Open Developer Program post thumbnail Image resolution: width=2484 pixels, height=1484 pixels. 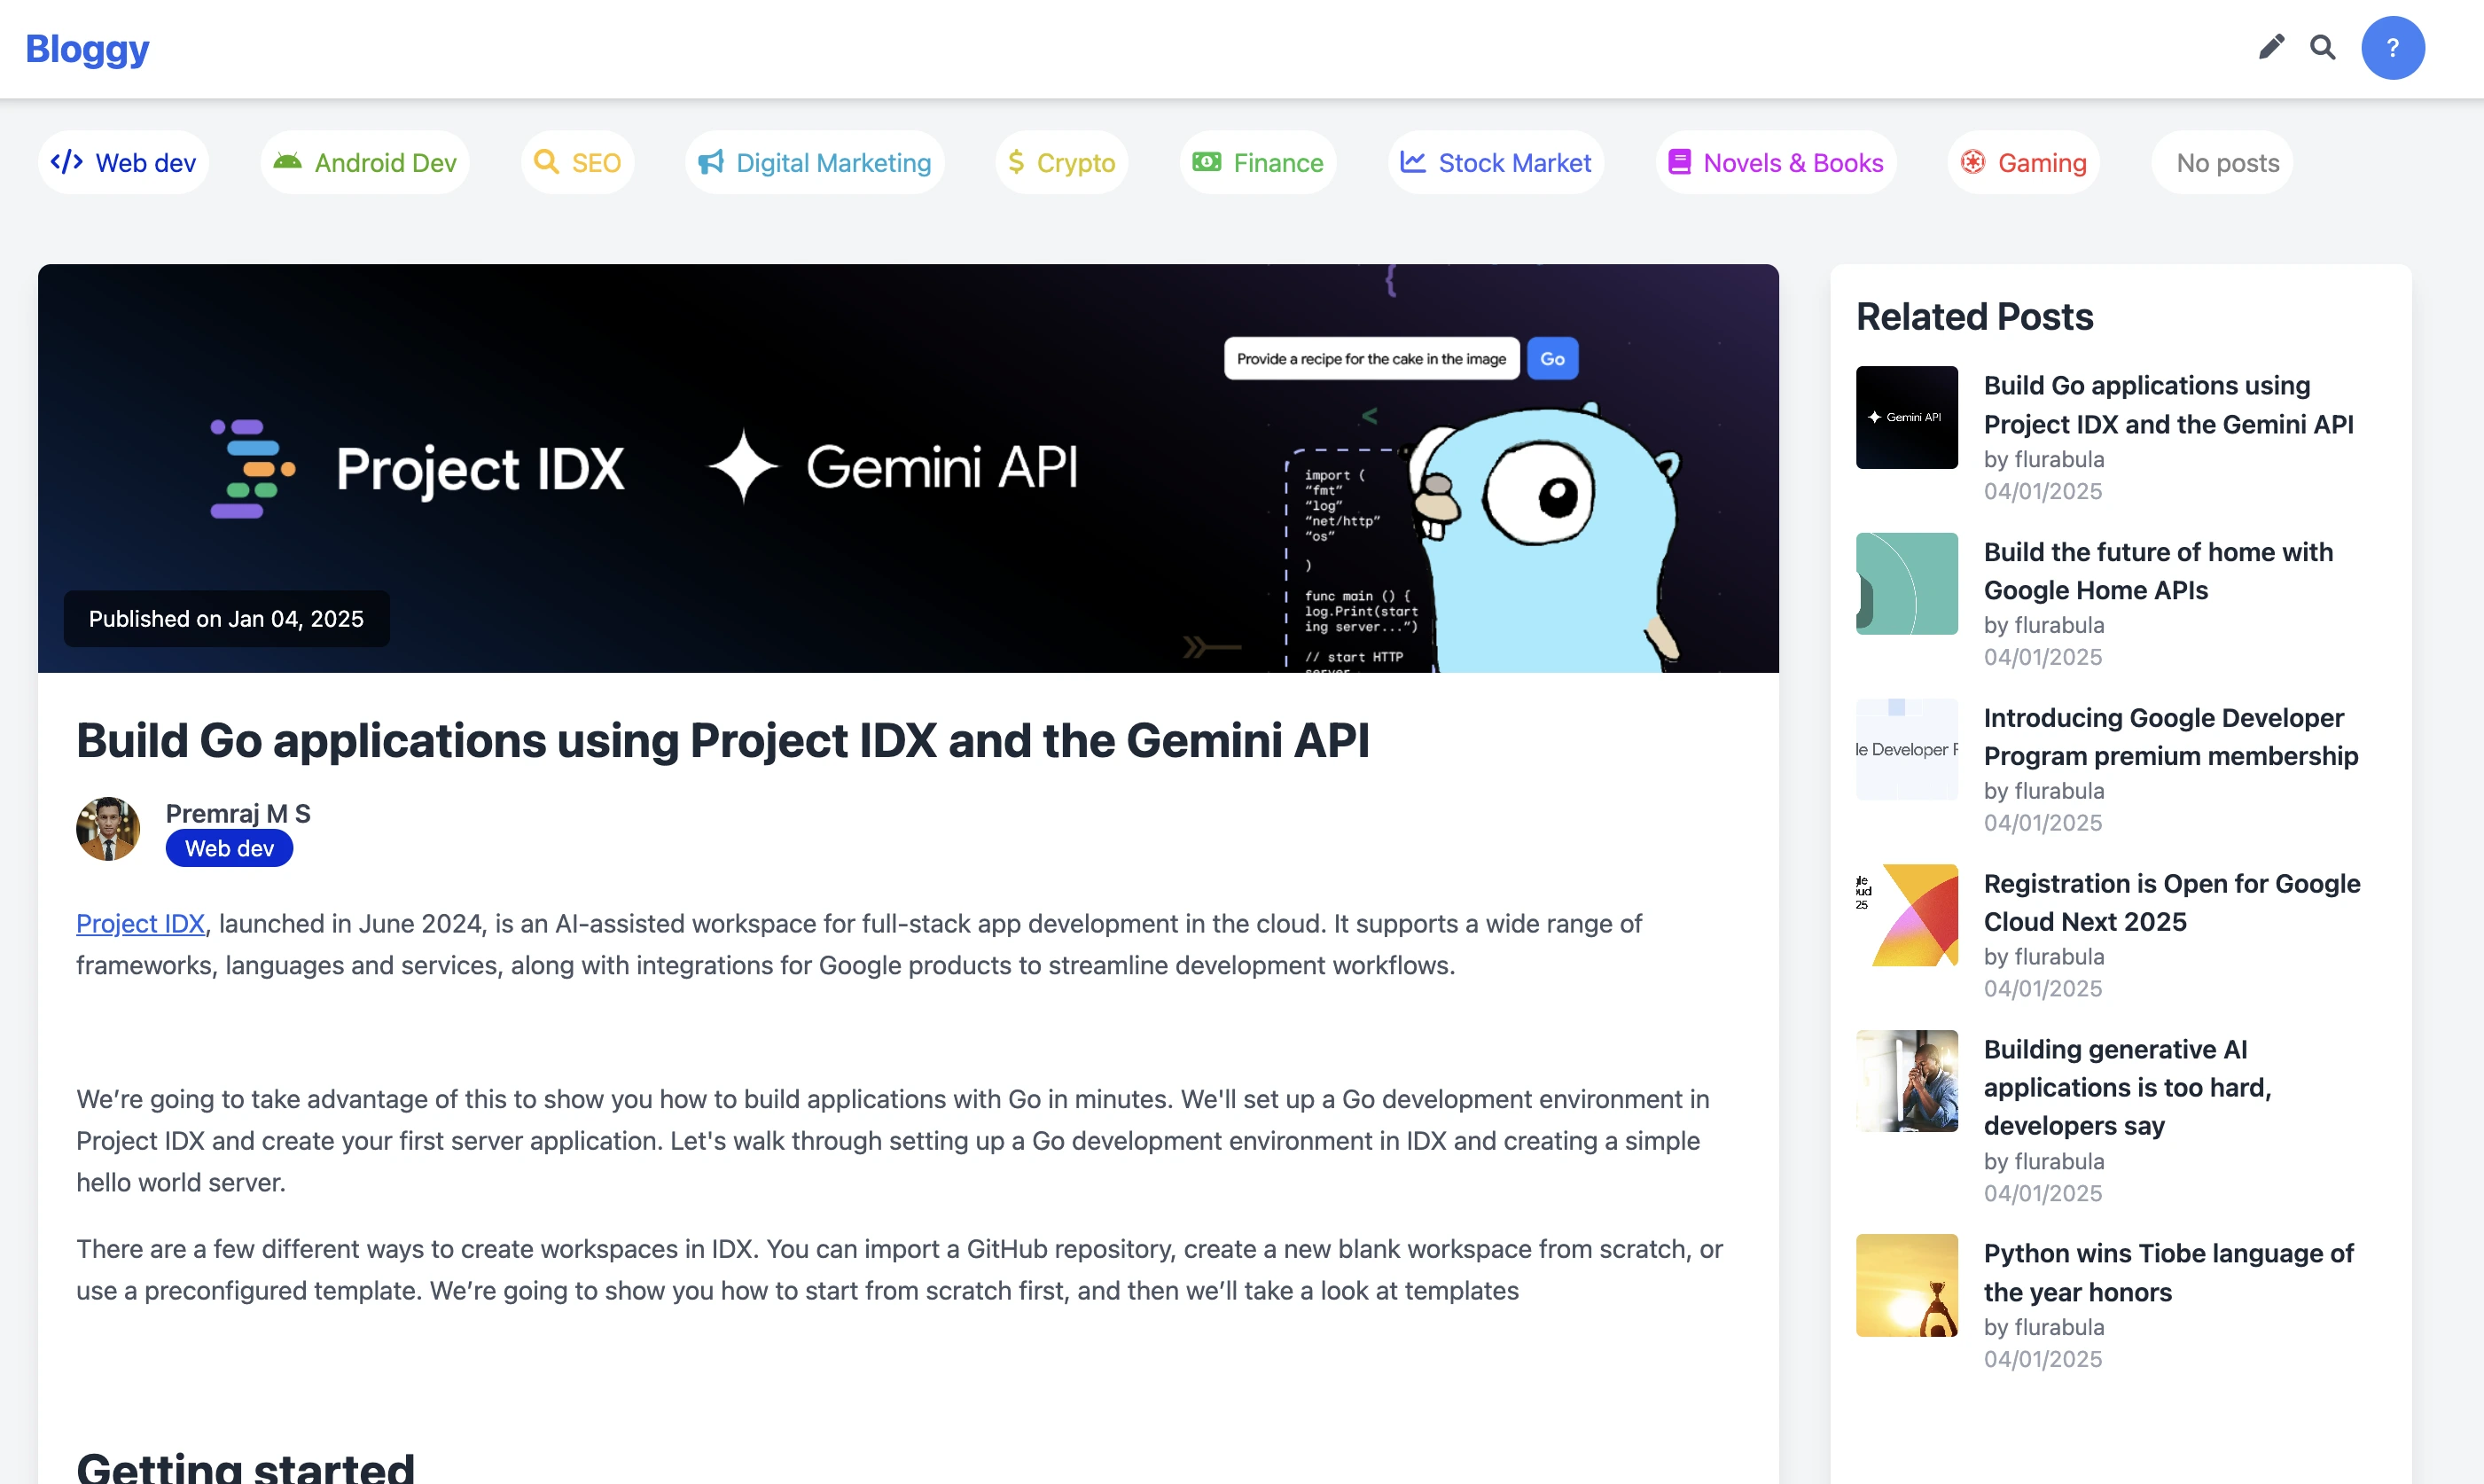click(x=1906, y=749)
